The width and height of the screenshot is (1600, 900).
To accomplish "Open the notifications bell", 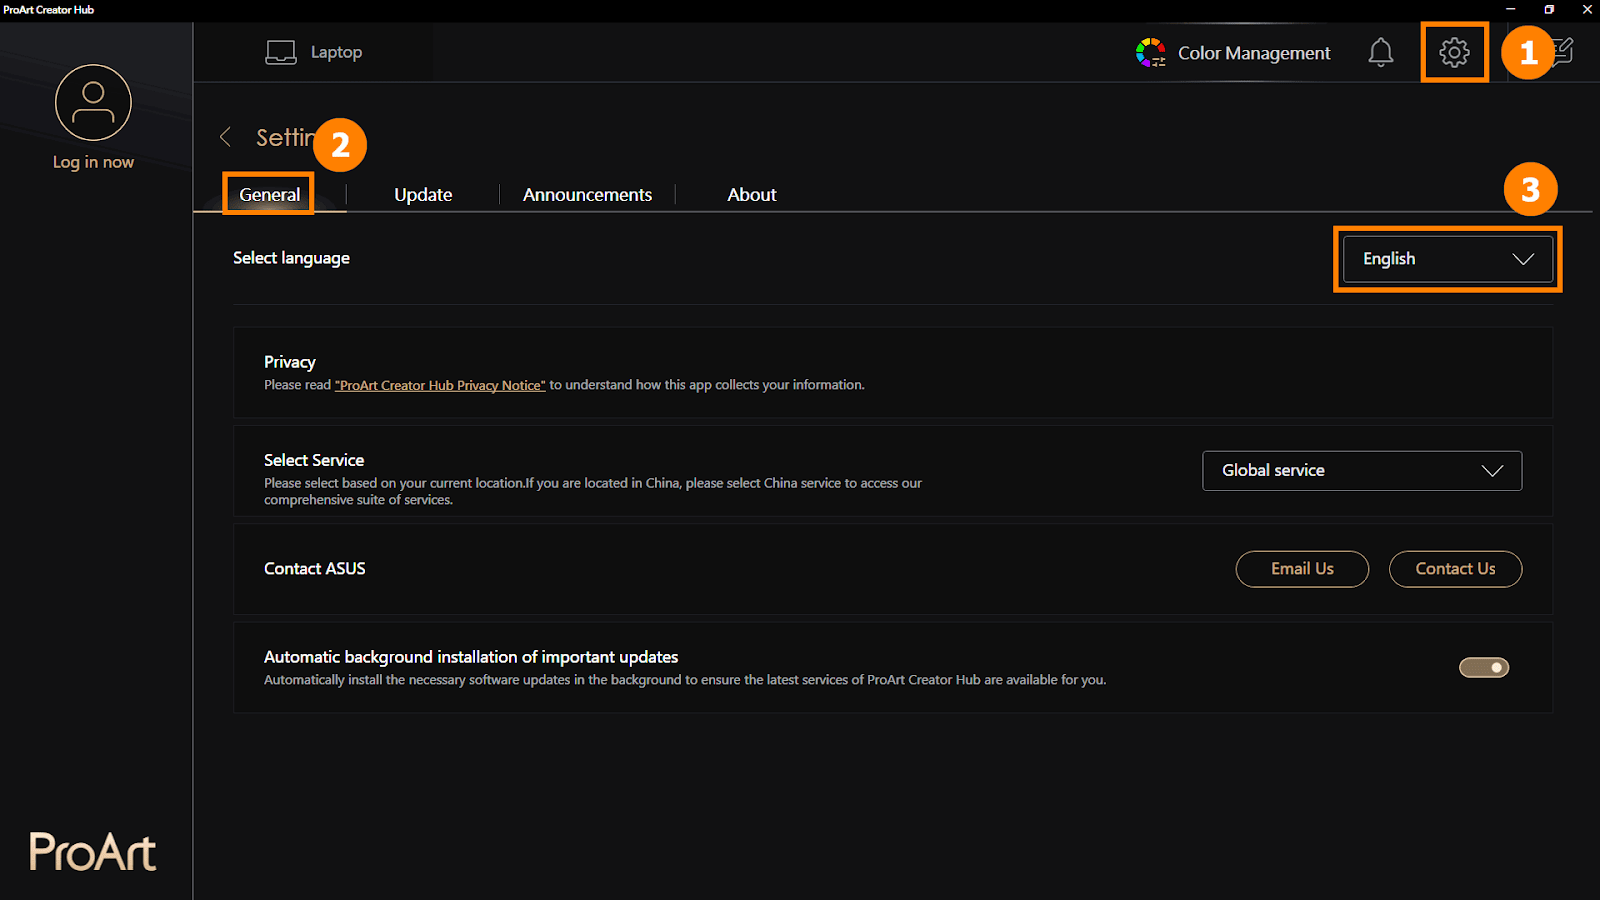I will [1381, 52].
